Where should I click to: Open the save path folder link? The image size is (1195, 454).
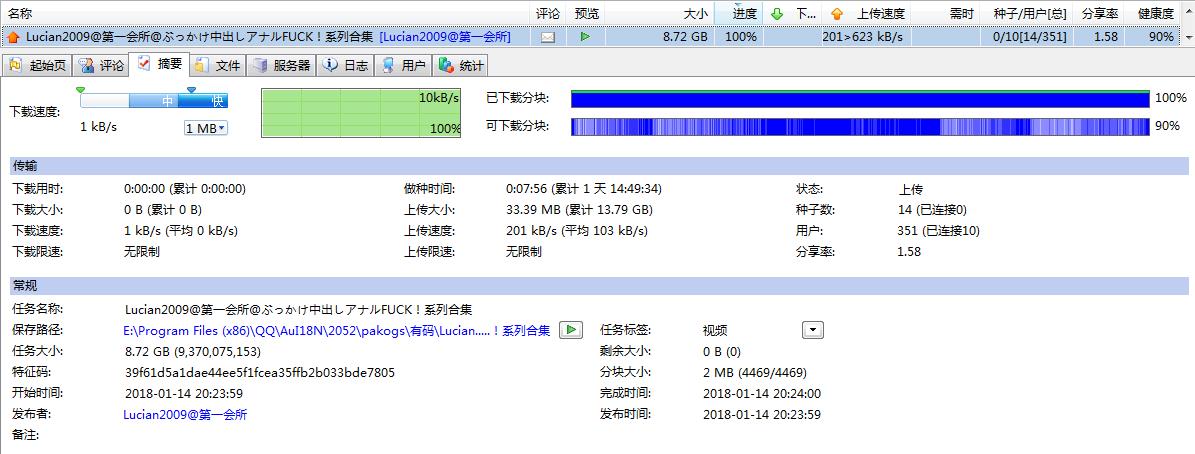[336, 330]
